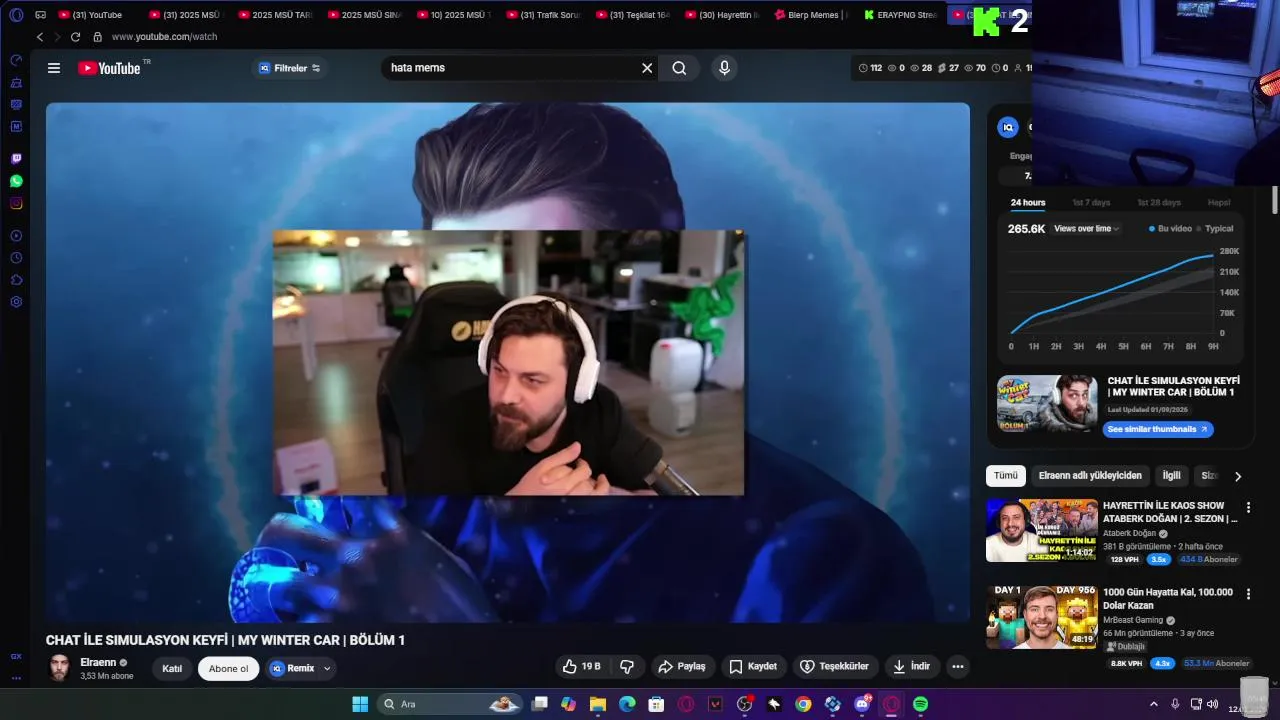The image size is (1280, 720).
Task: Open Discord from the taskbar
Action: [862, 704]
